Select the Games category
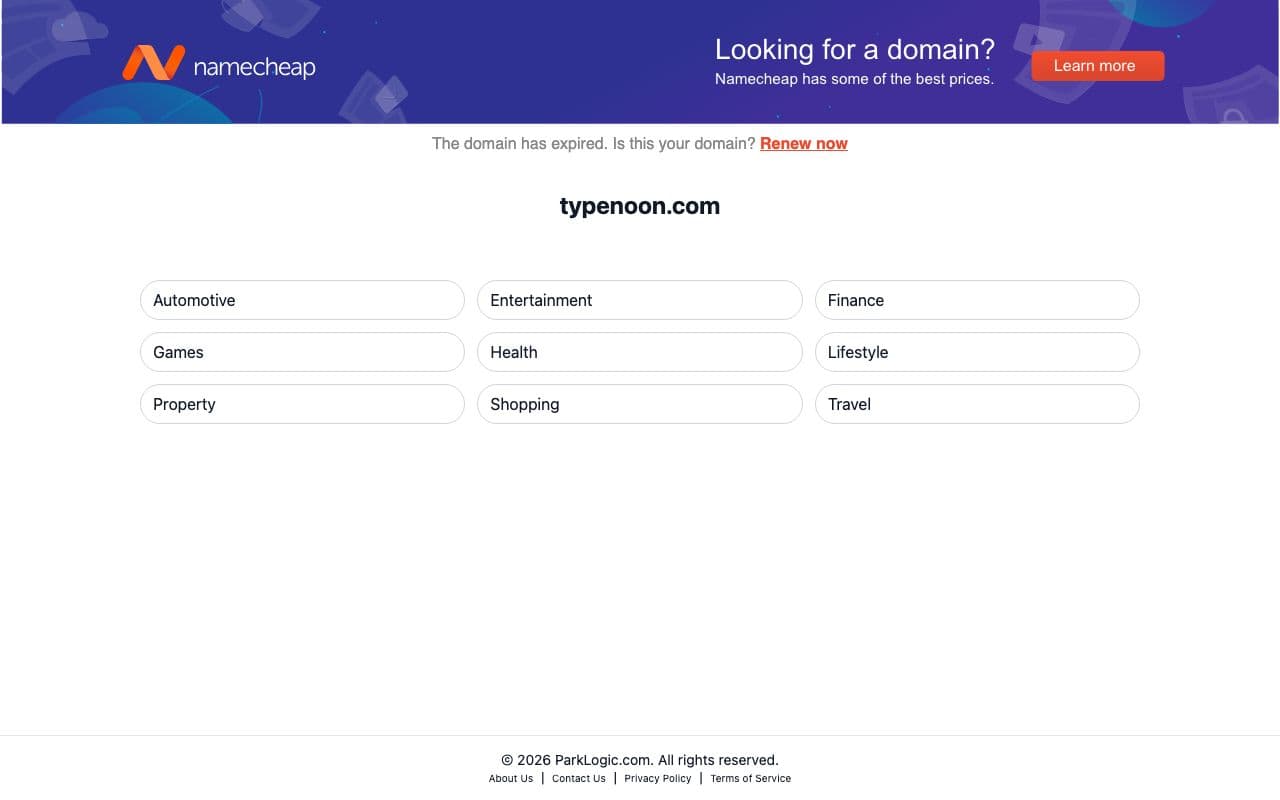Viewport: 1280px width, 800px height. 302,352
